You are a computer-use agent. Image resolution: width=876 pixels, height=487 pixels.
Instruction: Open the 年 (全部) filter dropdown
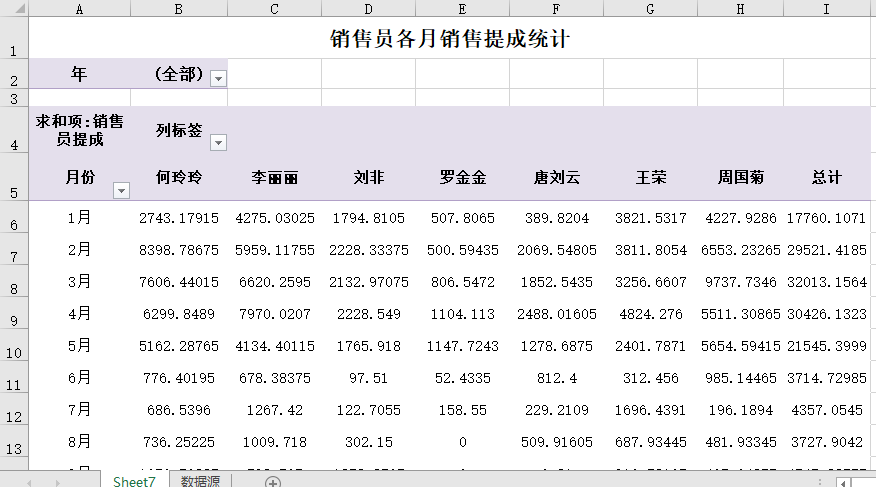coord(218,78)
